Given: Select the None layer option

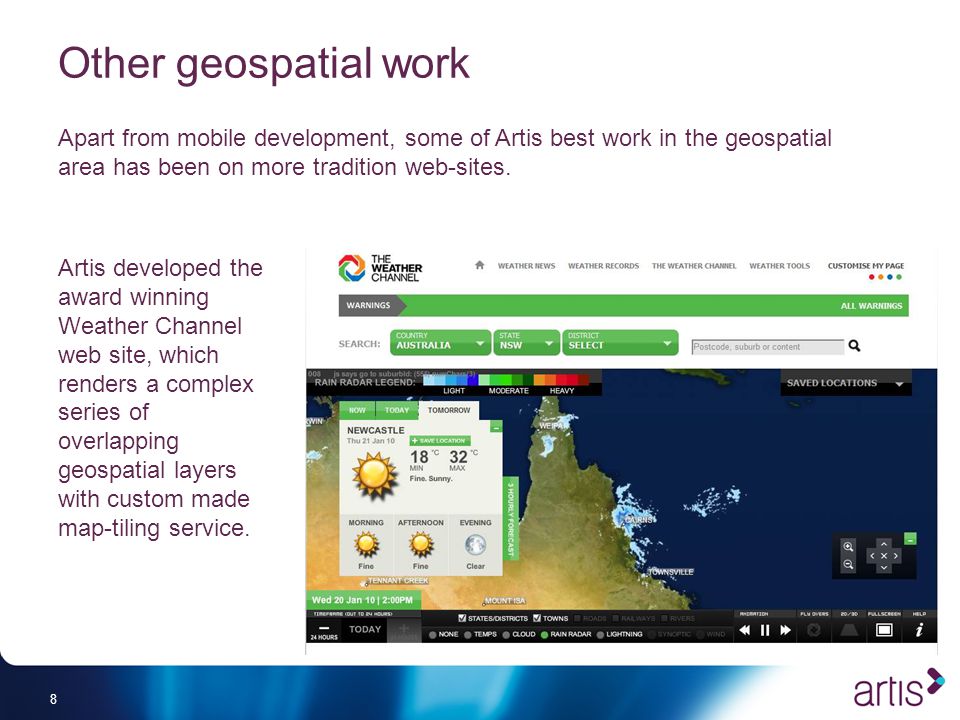Looking at the screenshot, I should pos(433,635).
